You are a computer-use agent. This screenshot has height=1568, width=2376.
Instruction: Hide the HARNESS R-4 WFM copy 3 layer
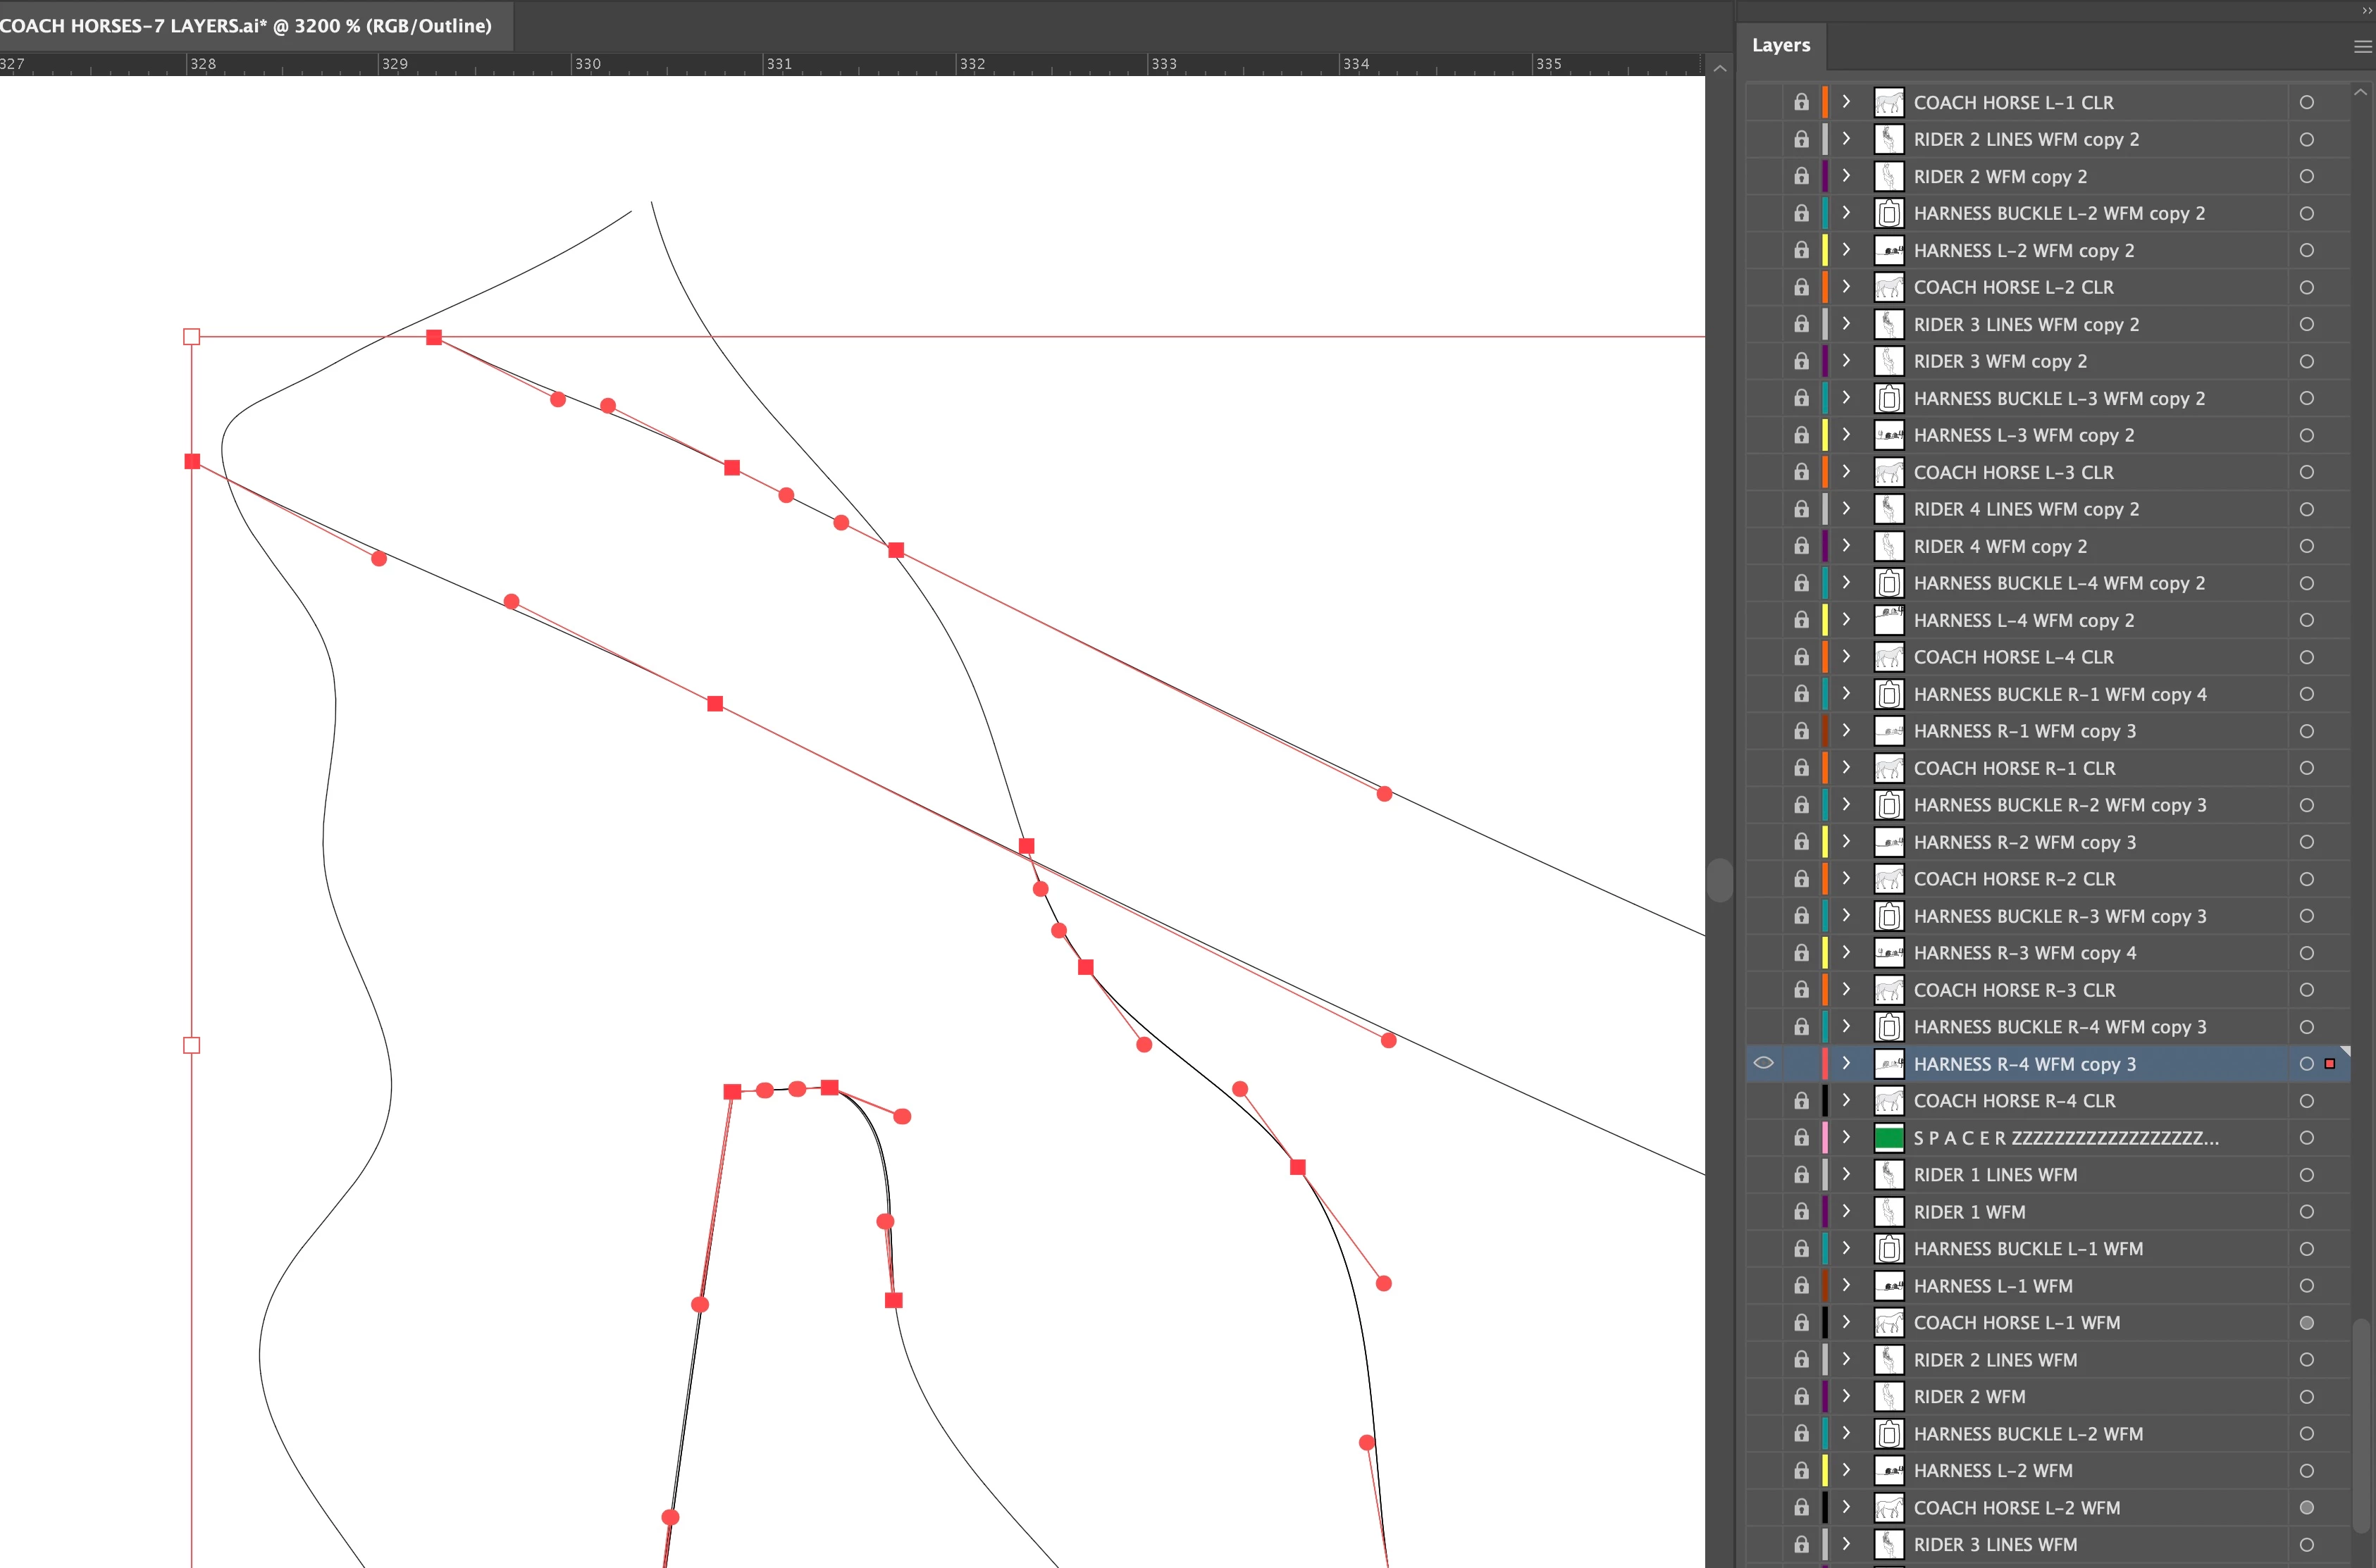(1763, 1063)
